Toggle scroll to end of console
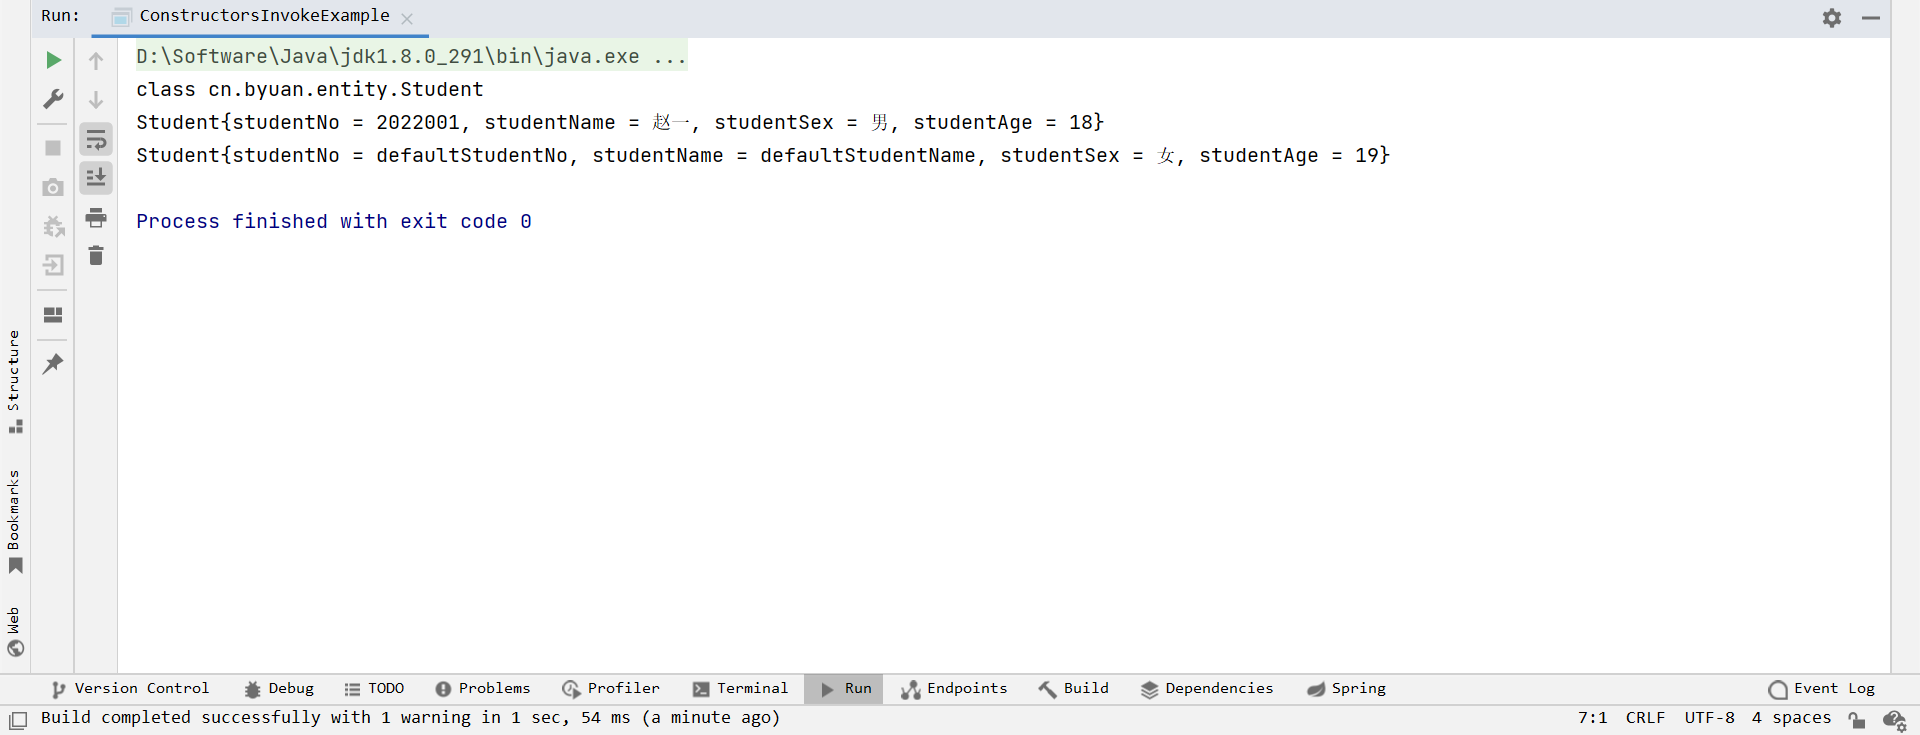This screenshot has width=1920, height=735. click(96, 178)
